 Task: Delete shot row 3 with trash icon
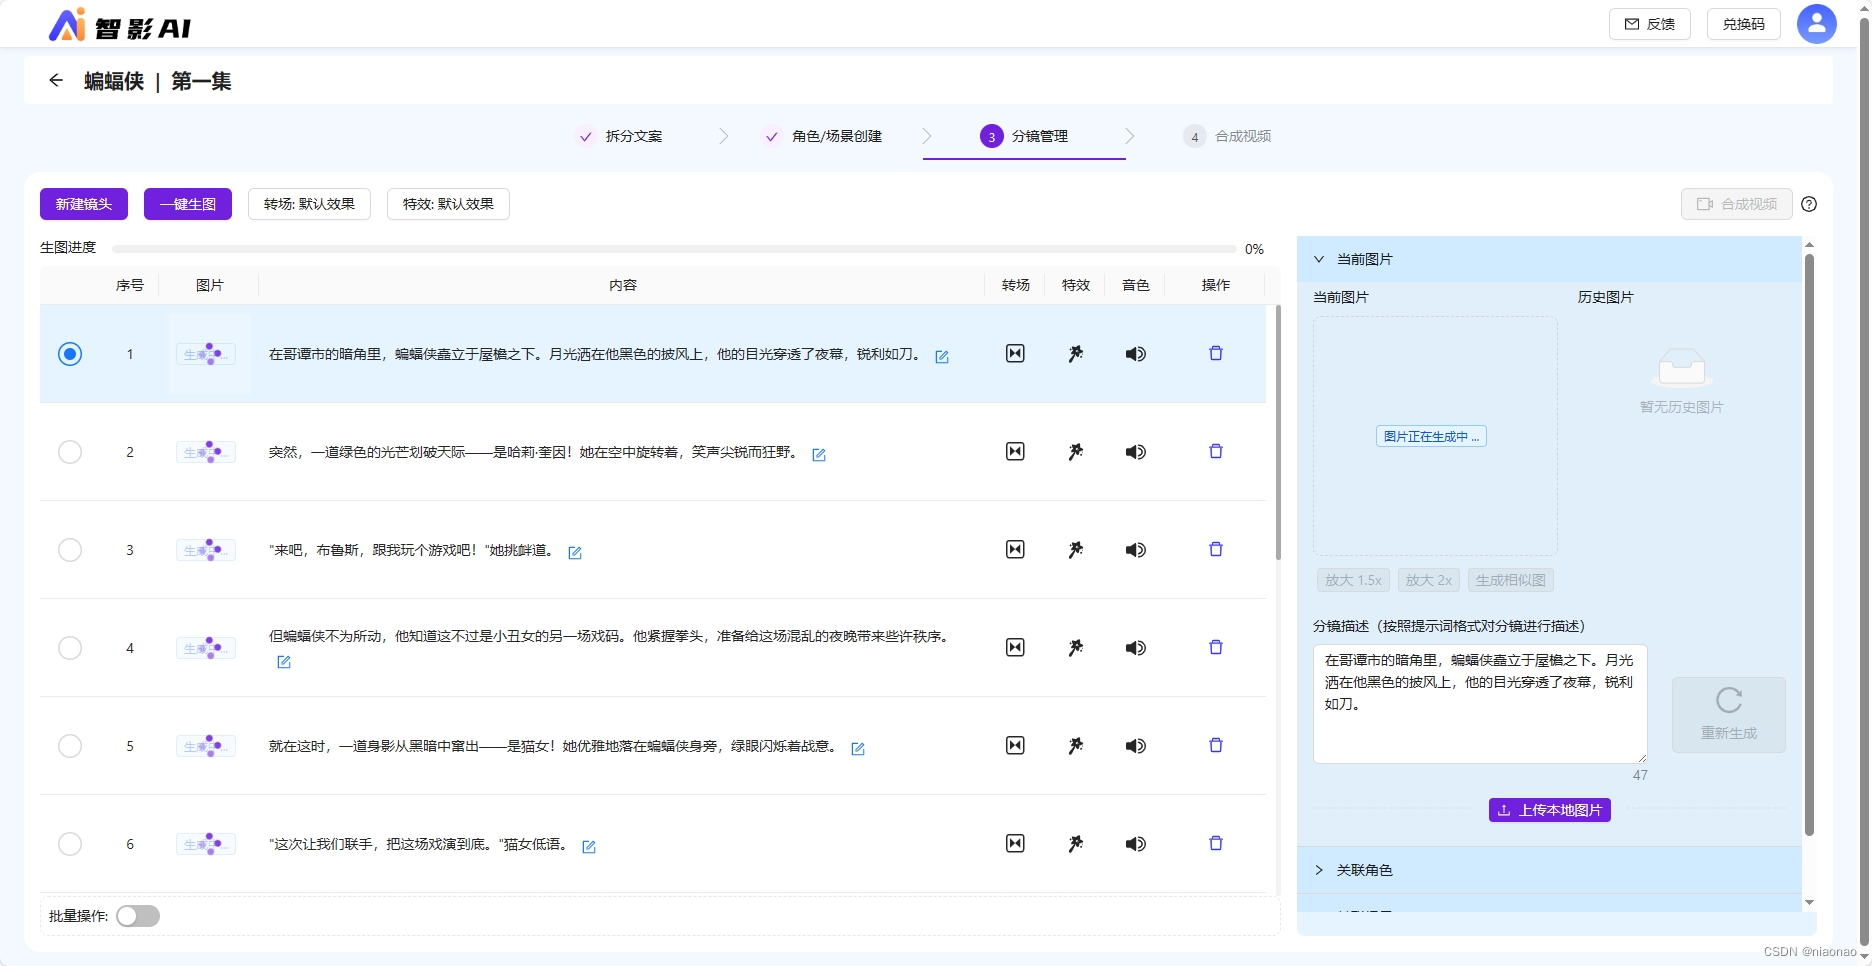1216,549
